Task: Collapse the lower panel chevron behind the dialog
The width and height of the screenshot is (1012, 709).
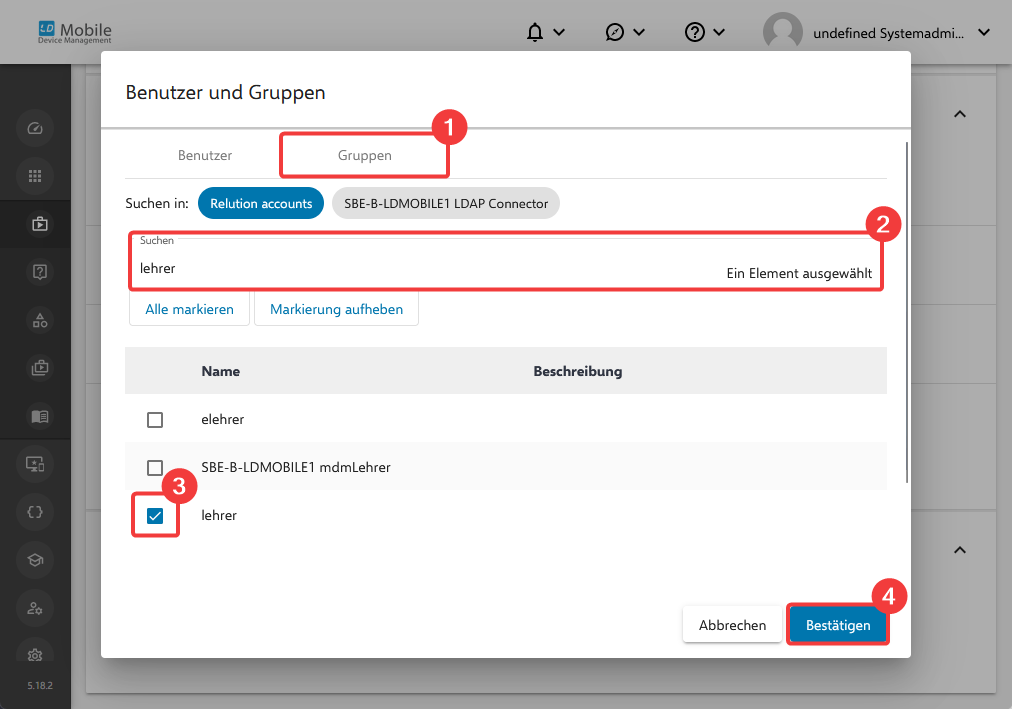Action: click(960, 550)
